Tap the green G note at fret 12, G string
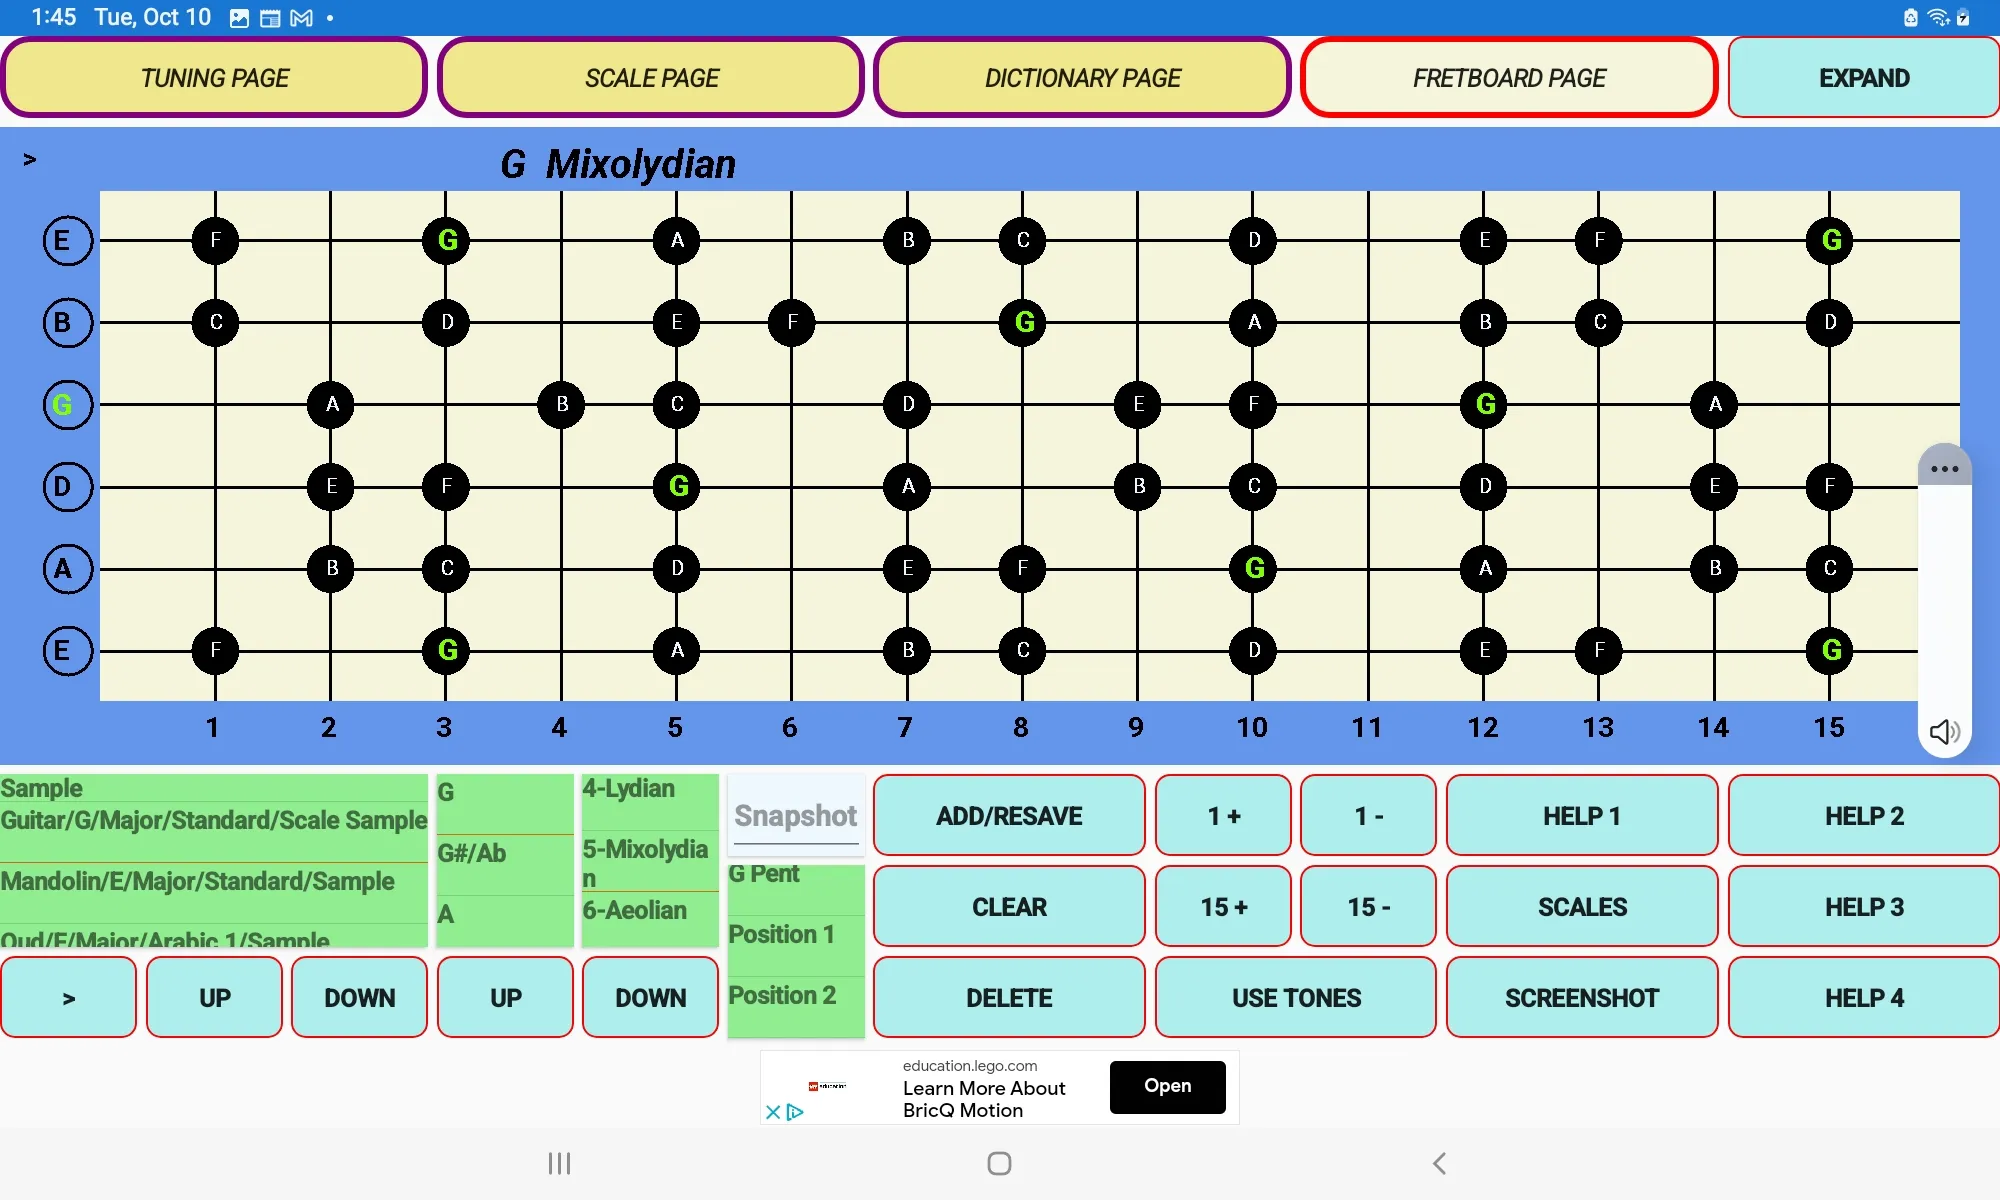2000x1200 pixels. click(1485, 404)
